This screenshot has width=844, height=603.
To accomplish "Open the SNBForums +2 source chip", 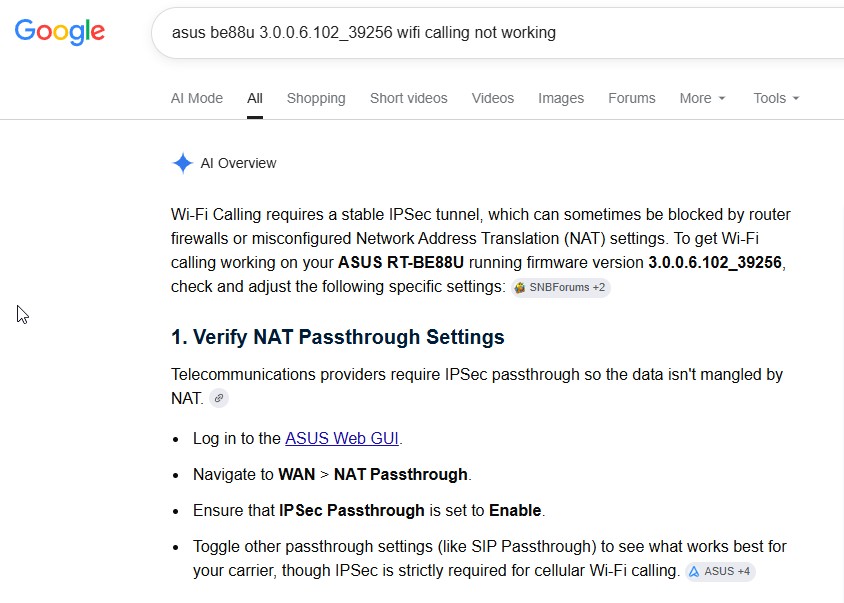I will coord(560,288).
